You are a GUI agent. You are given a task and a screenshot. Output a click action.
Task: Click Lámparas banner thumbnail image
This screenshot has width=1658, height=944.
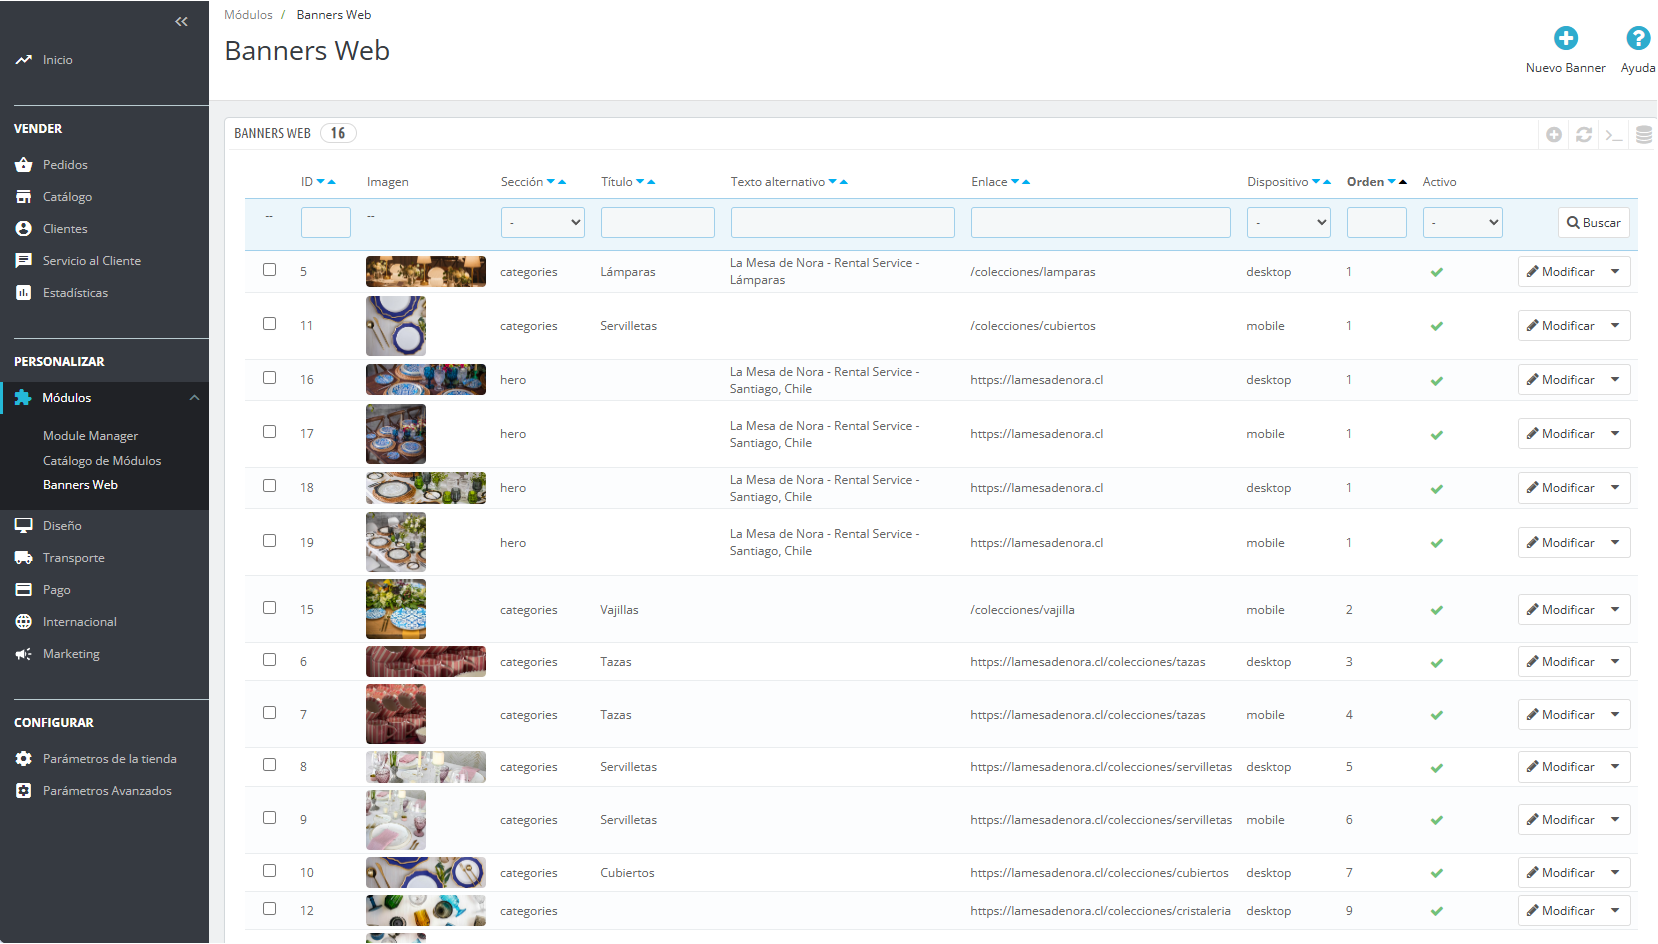(x=426, y=272)
